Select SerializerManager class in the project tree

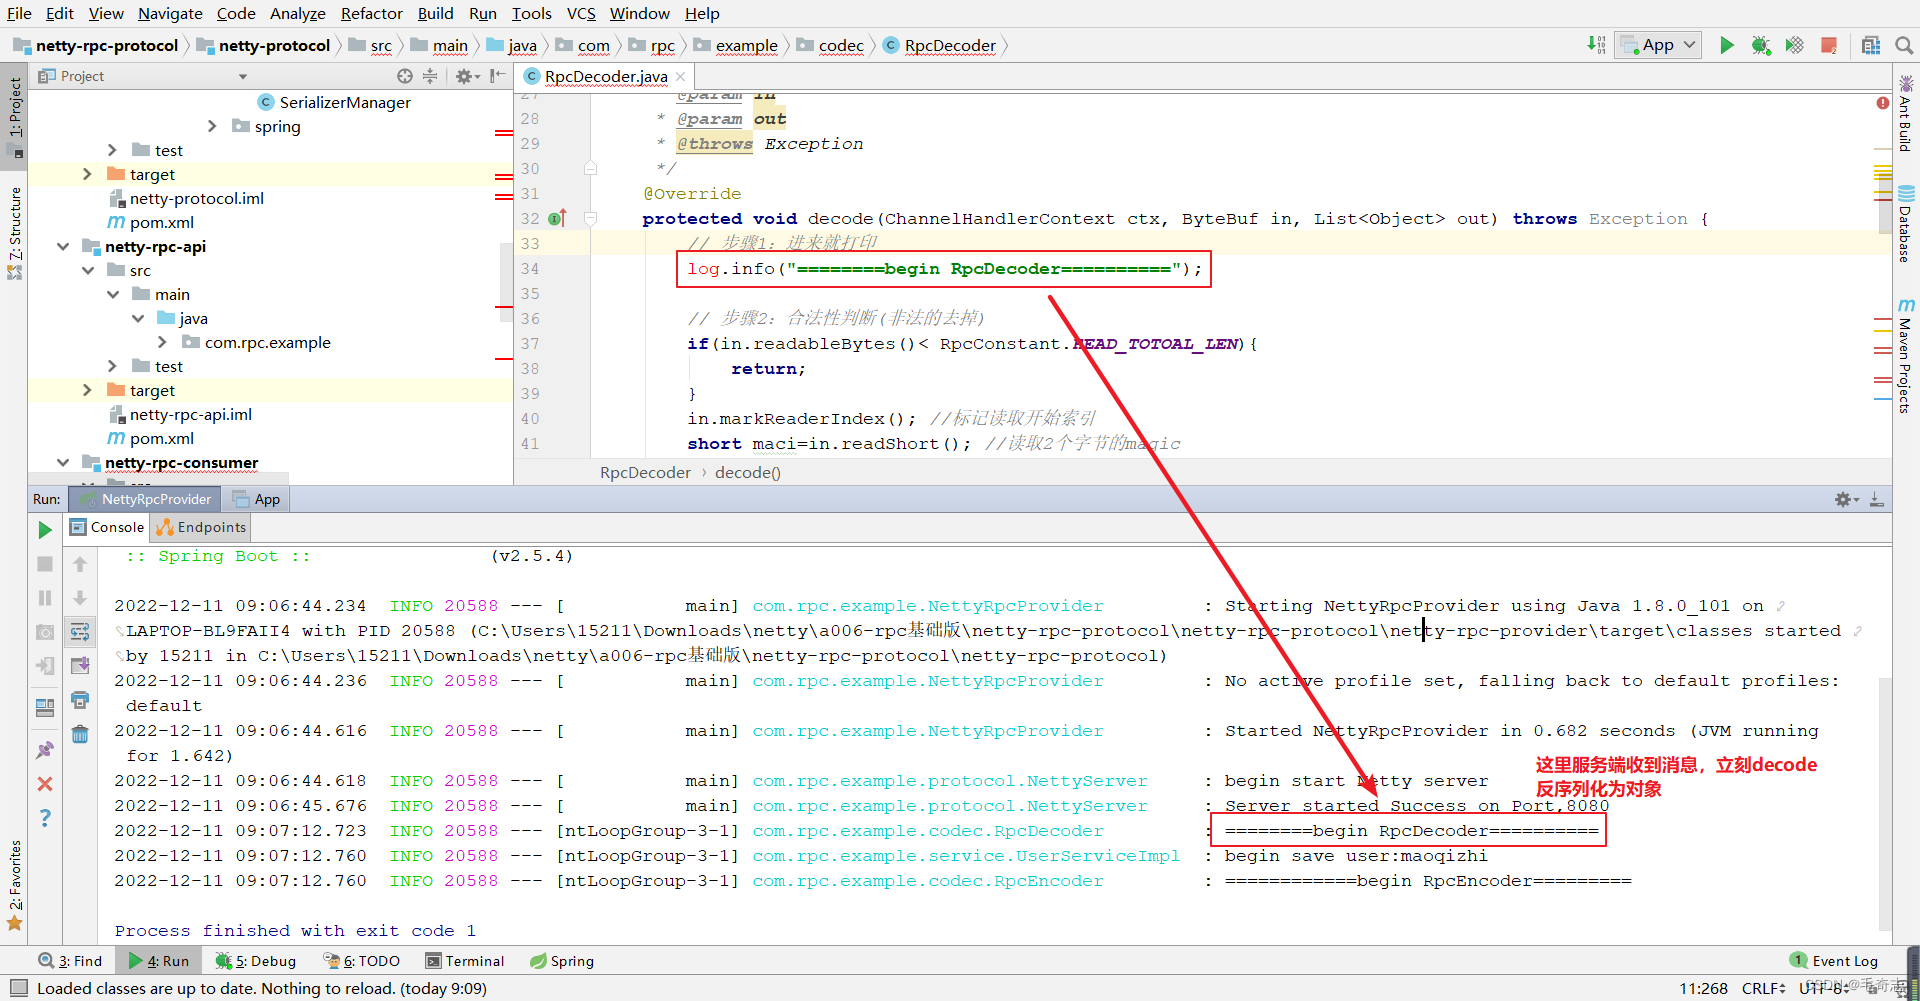pyautogui.click(x=334, y=102)
